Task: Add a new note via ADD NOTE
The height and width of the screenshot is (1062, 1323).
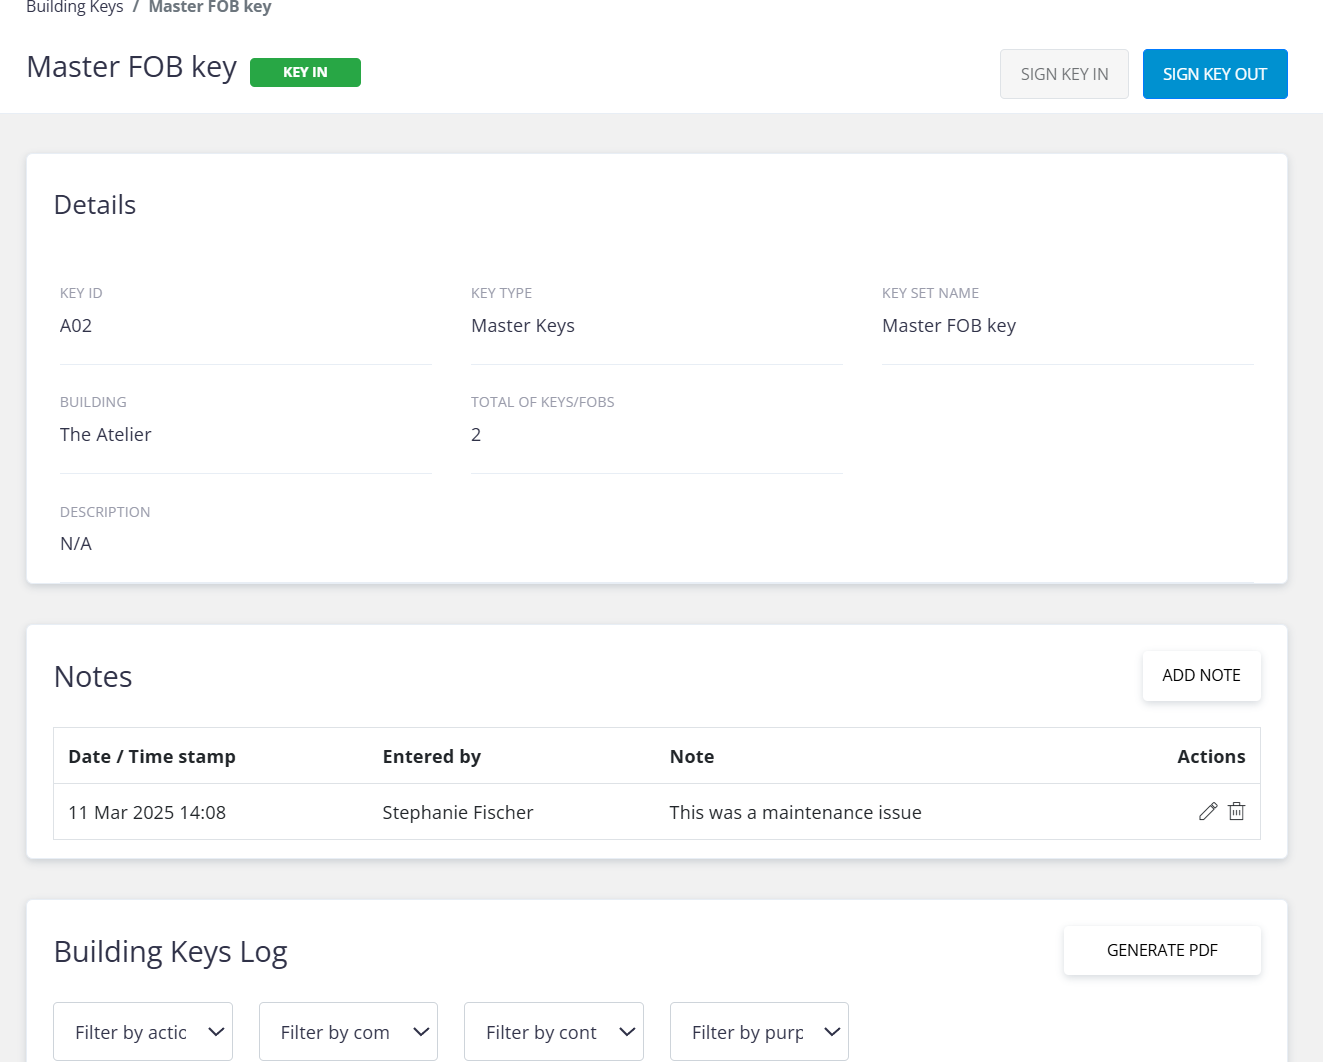Action: pyautogui.click(x=1201, y=676)
